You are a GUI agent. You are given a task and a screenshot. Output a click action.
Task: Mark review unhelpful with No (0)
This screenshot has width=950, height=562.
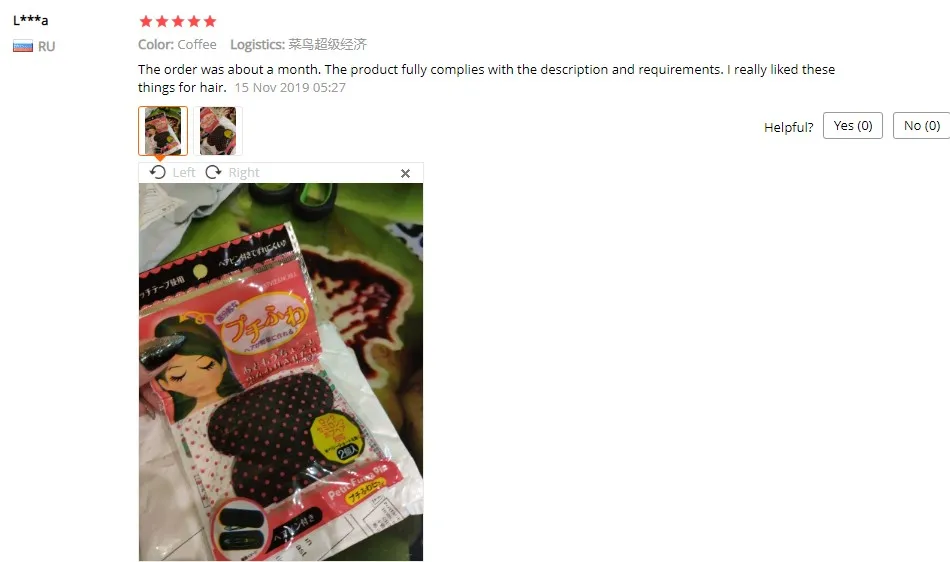[922, 125]
